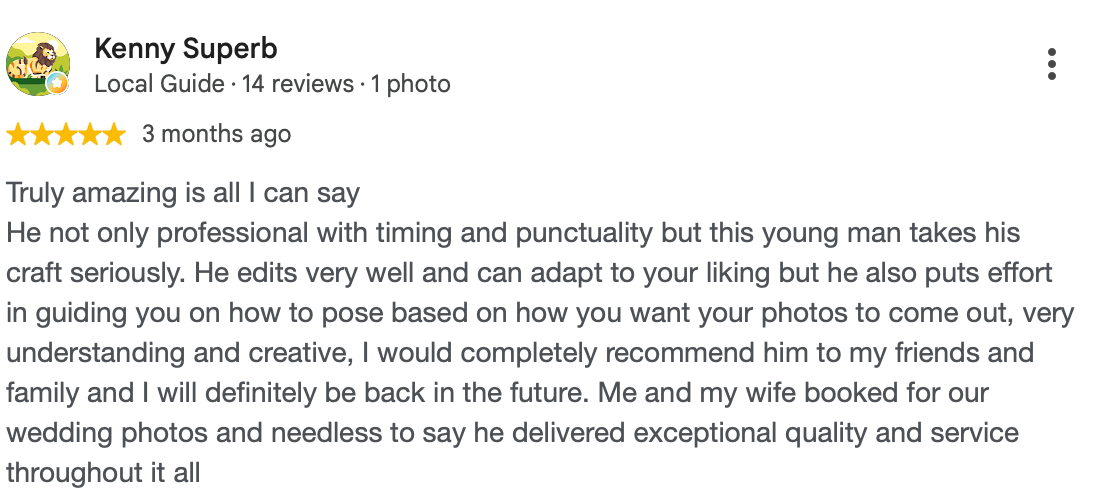Click Kenny Superb's lion profile avatar
The image size is (1096, 494).
pos(38,64)
